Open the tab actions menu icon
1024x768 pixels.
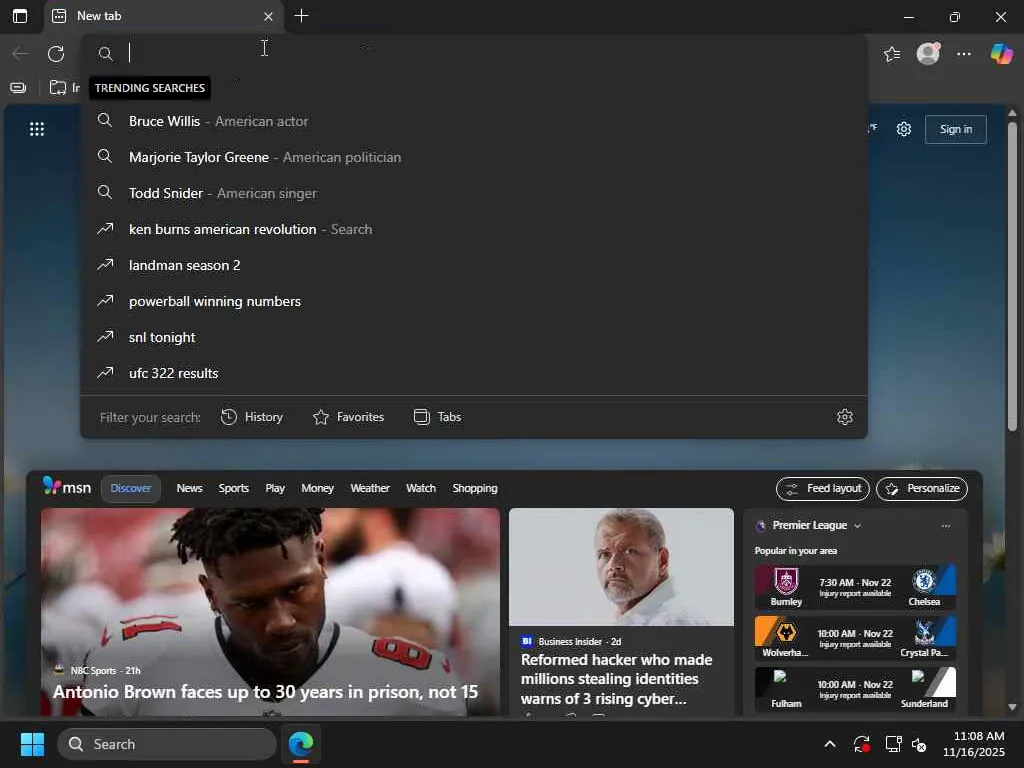[x=20, y=16]
